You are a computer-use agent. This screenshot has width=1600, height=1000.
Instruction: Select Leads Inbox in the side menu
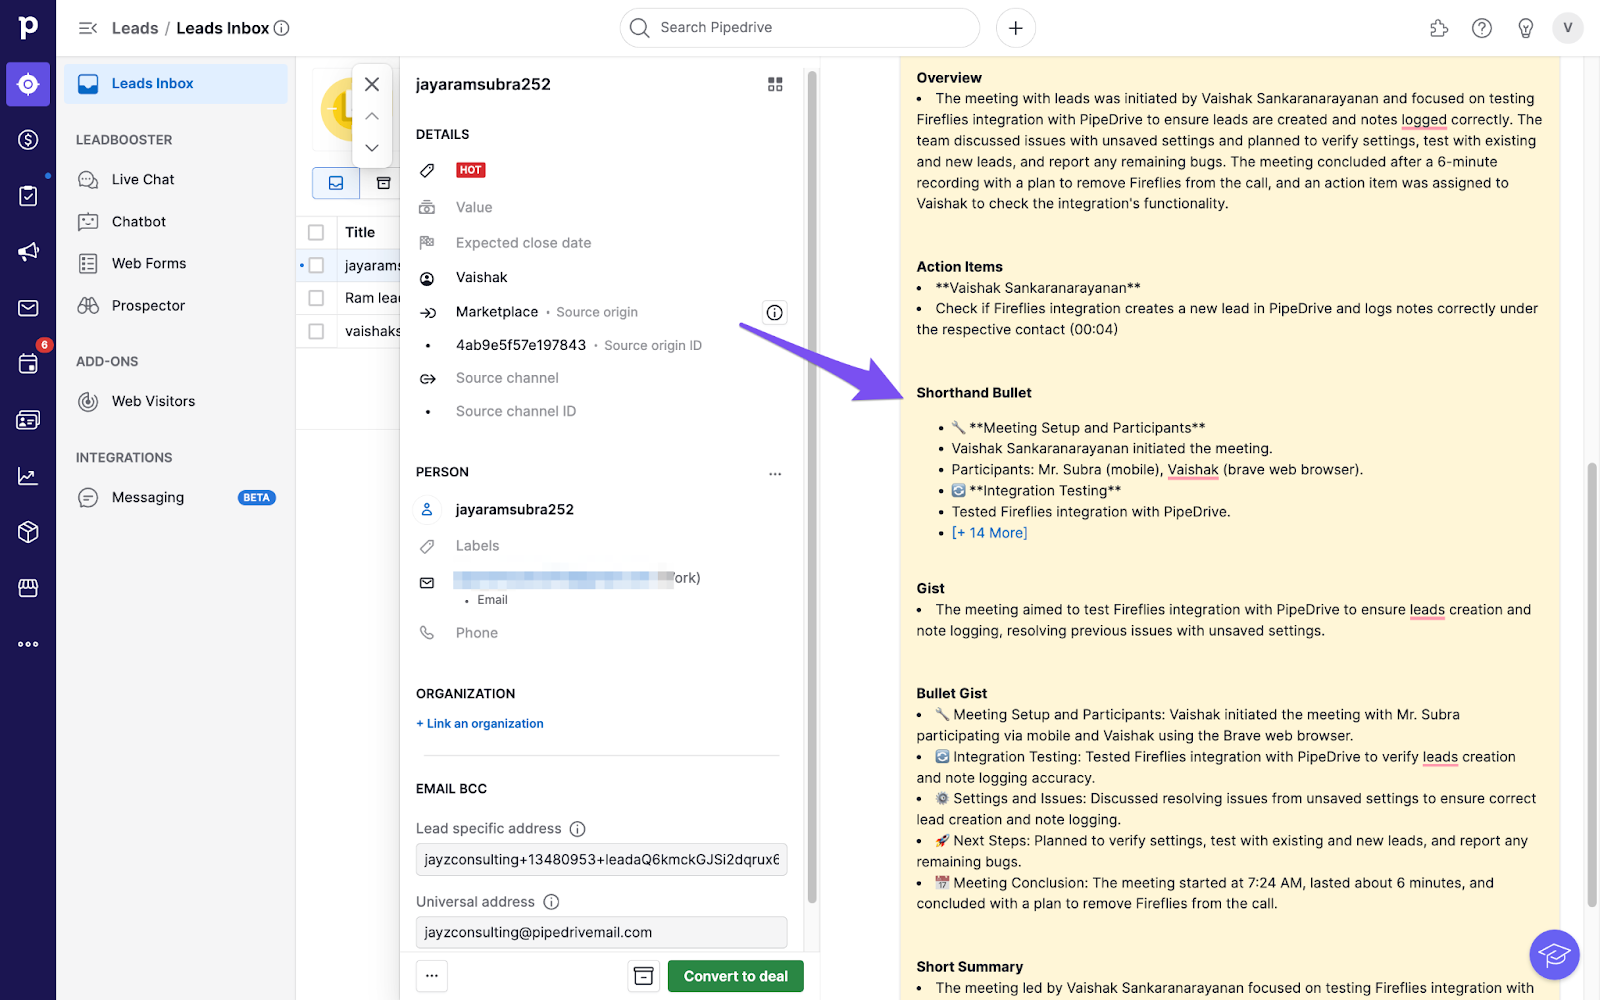(176, 84)
